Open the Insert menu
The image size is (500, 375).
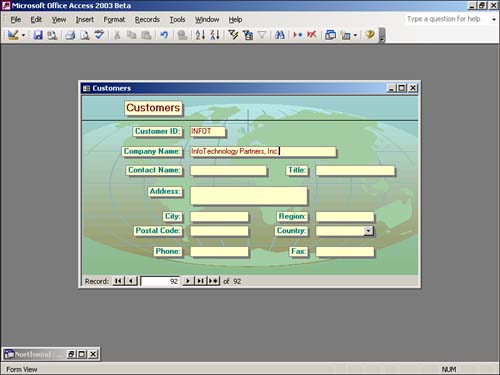pyautogui.click(x=85, y=20)
